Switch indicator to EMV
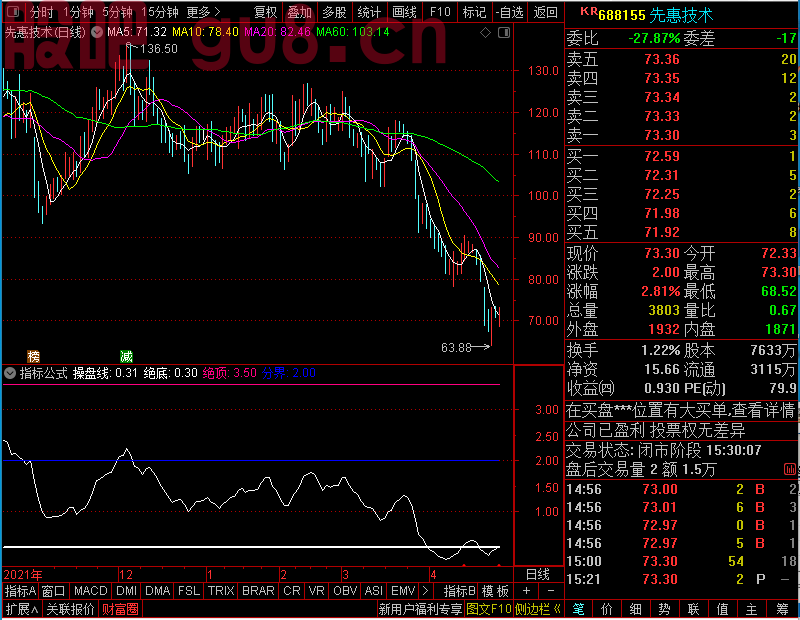 click(x=403, y=591)
